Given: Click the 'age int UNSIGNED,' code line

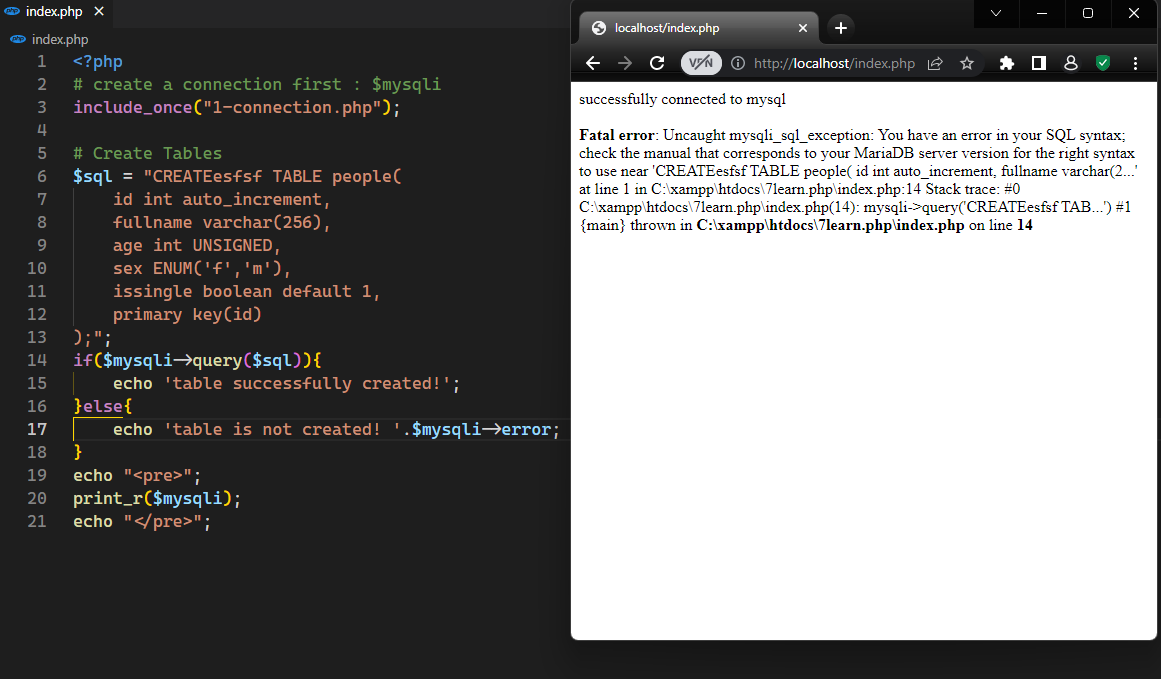Looking at the screenshot, I should pos(197,245).
